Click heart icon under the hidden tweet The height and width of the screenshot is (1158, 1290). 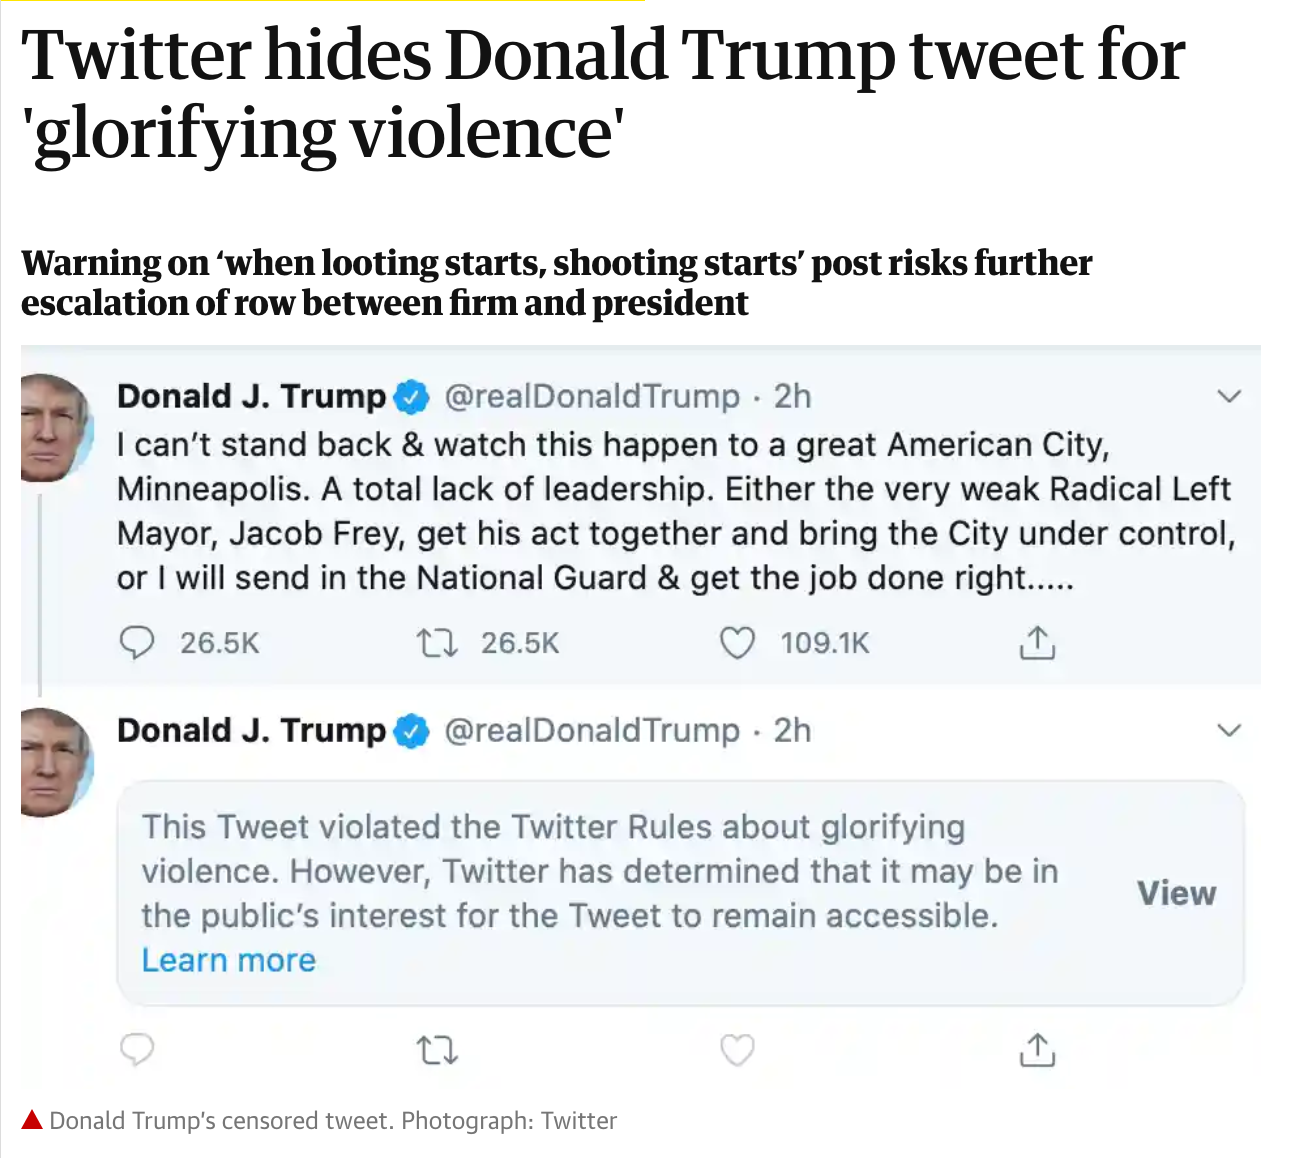tap(737, 1050)
